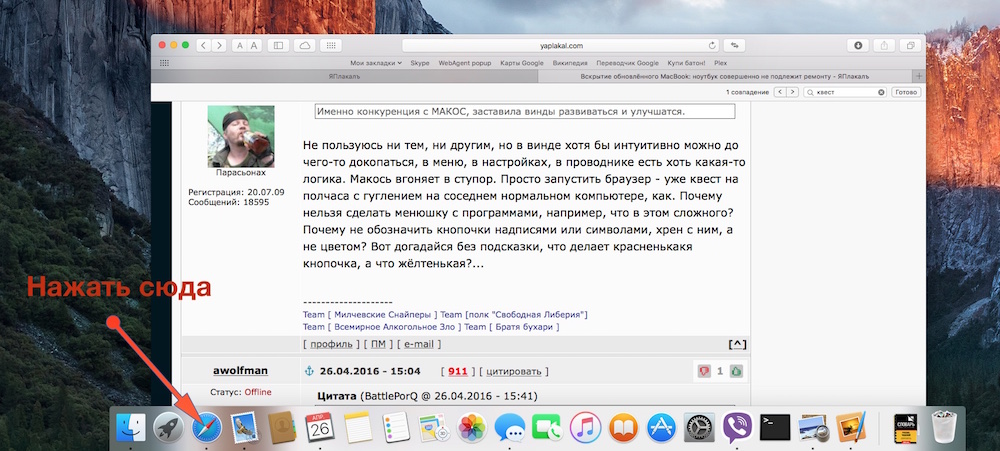Decrease text size with small A button
Screen dimensions: 1000x451
point(239,45)
